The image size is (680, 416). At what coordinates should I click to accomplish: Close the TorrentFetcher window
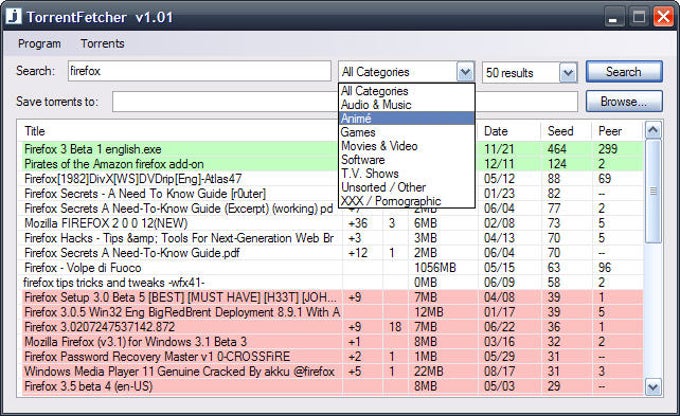[x=664, y=17]
